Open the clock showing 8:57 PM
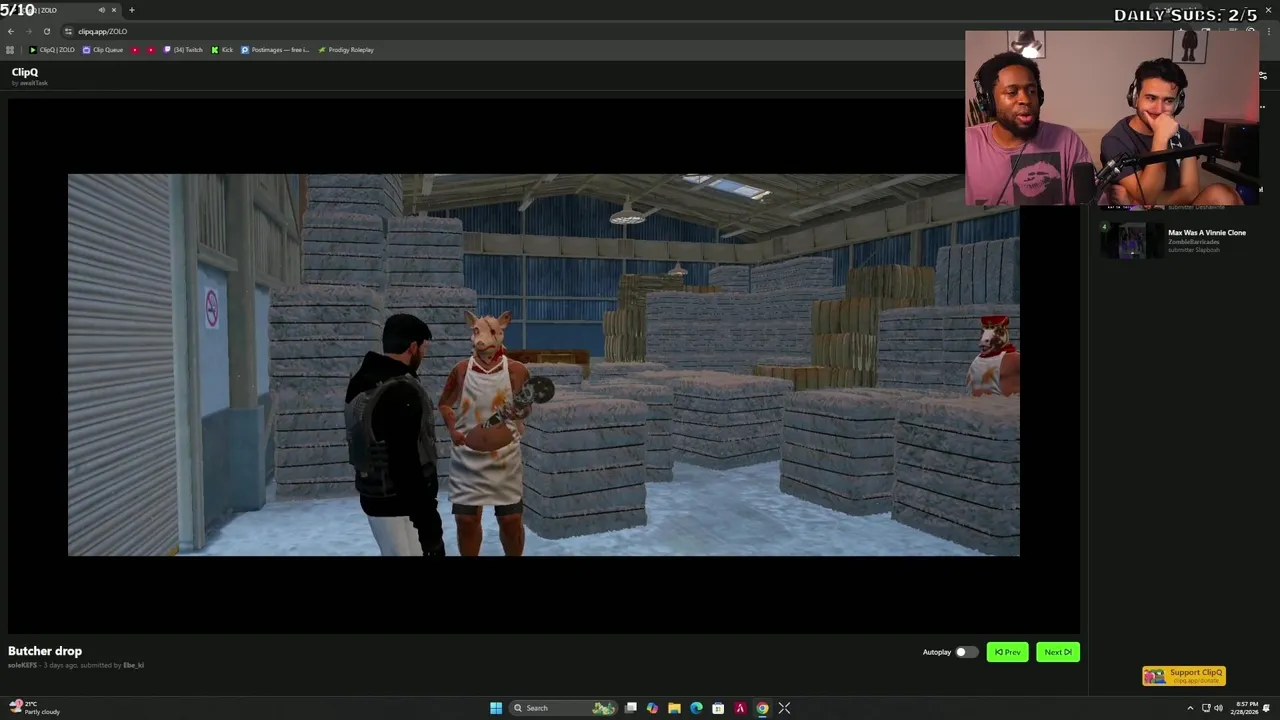Image resolution: width=1280 pixels, height=720 pixels. pos(1246,708)
